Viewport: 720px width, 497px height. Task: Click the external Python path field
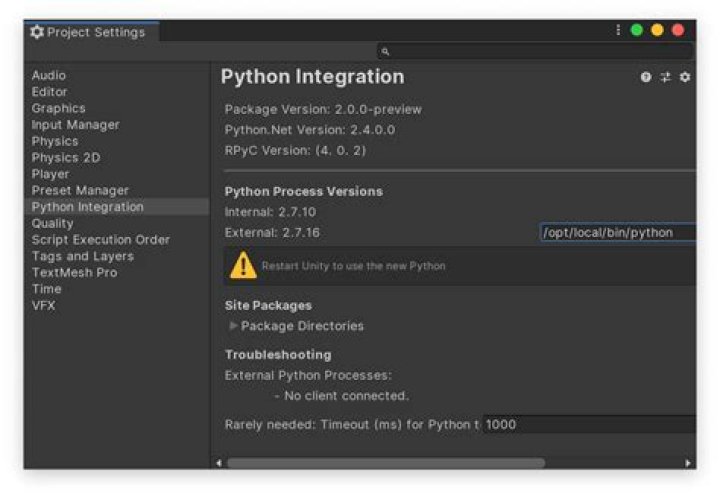(x=617, y=233)
